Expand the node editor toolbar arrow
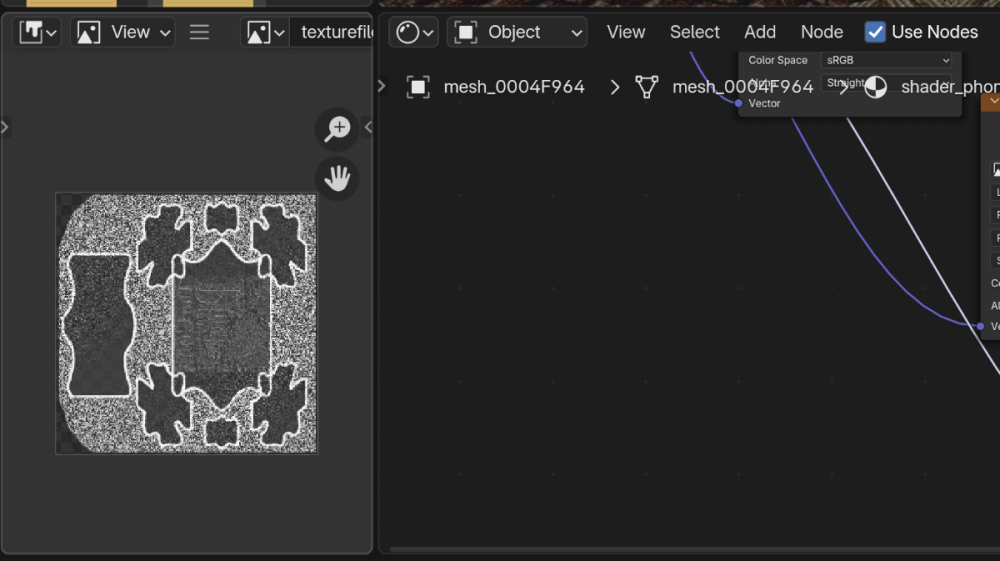This screenshot has width=1000, height=561. (381, 86)
